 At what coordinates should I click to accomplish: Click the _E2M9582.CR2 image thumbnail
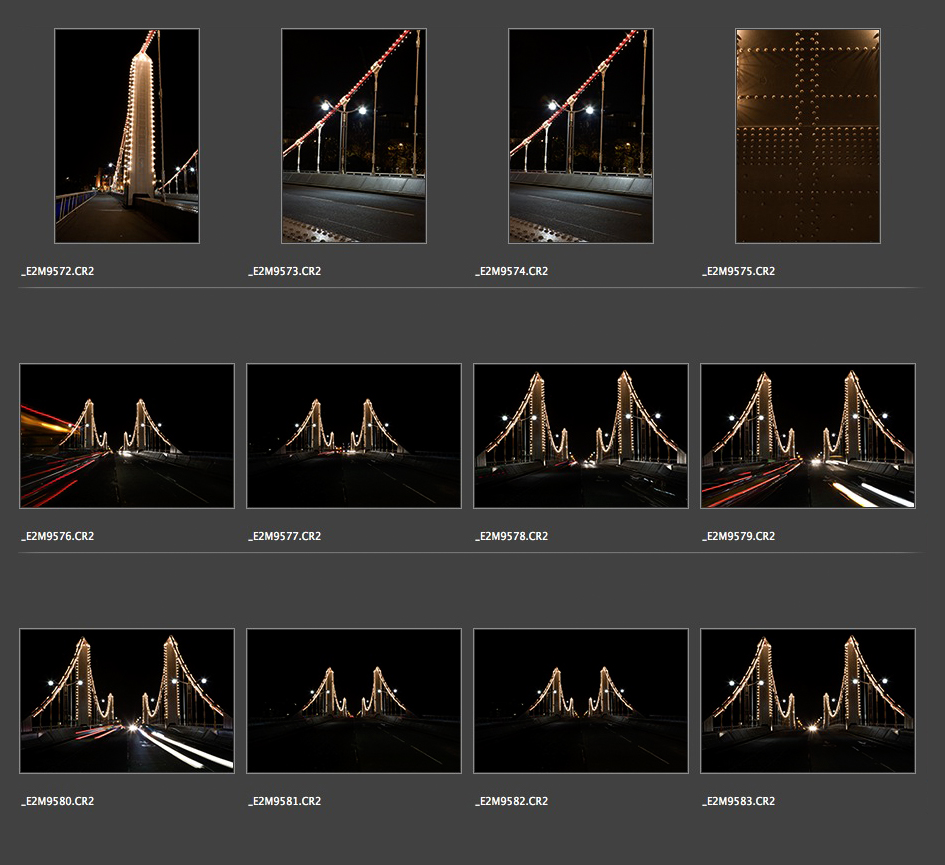581,701
